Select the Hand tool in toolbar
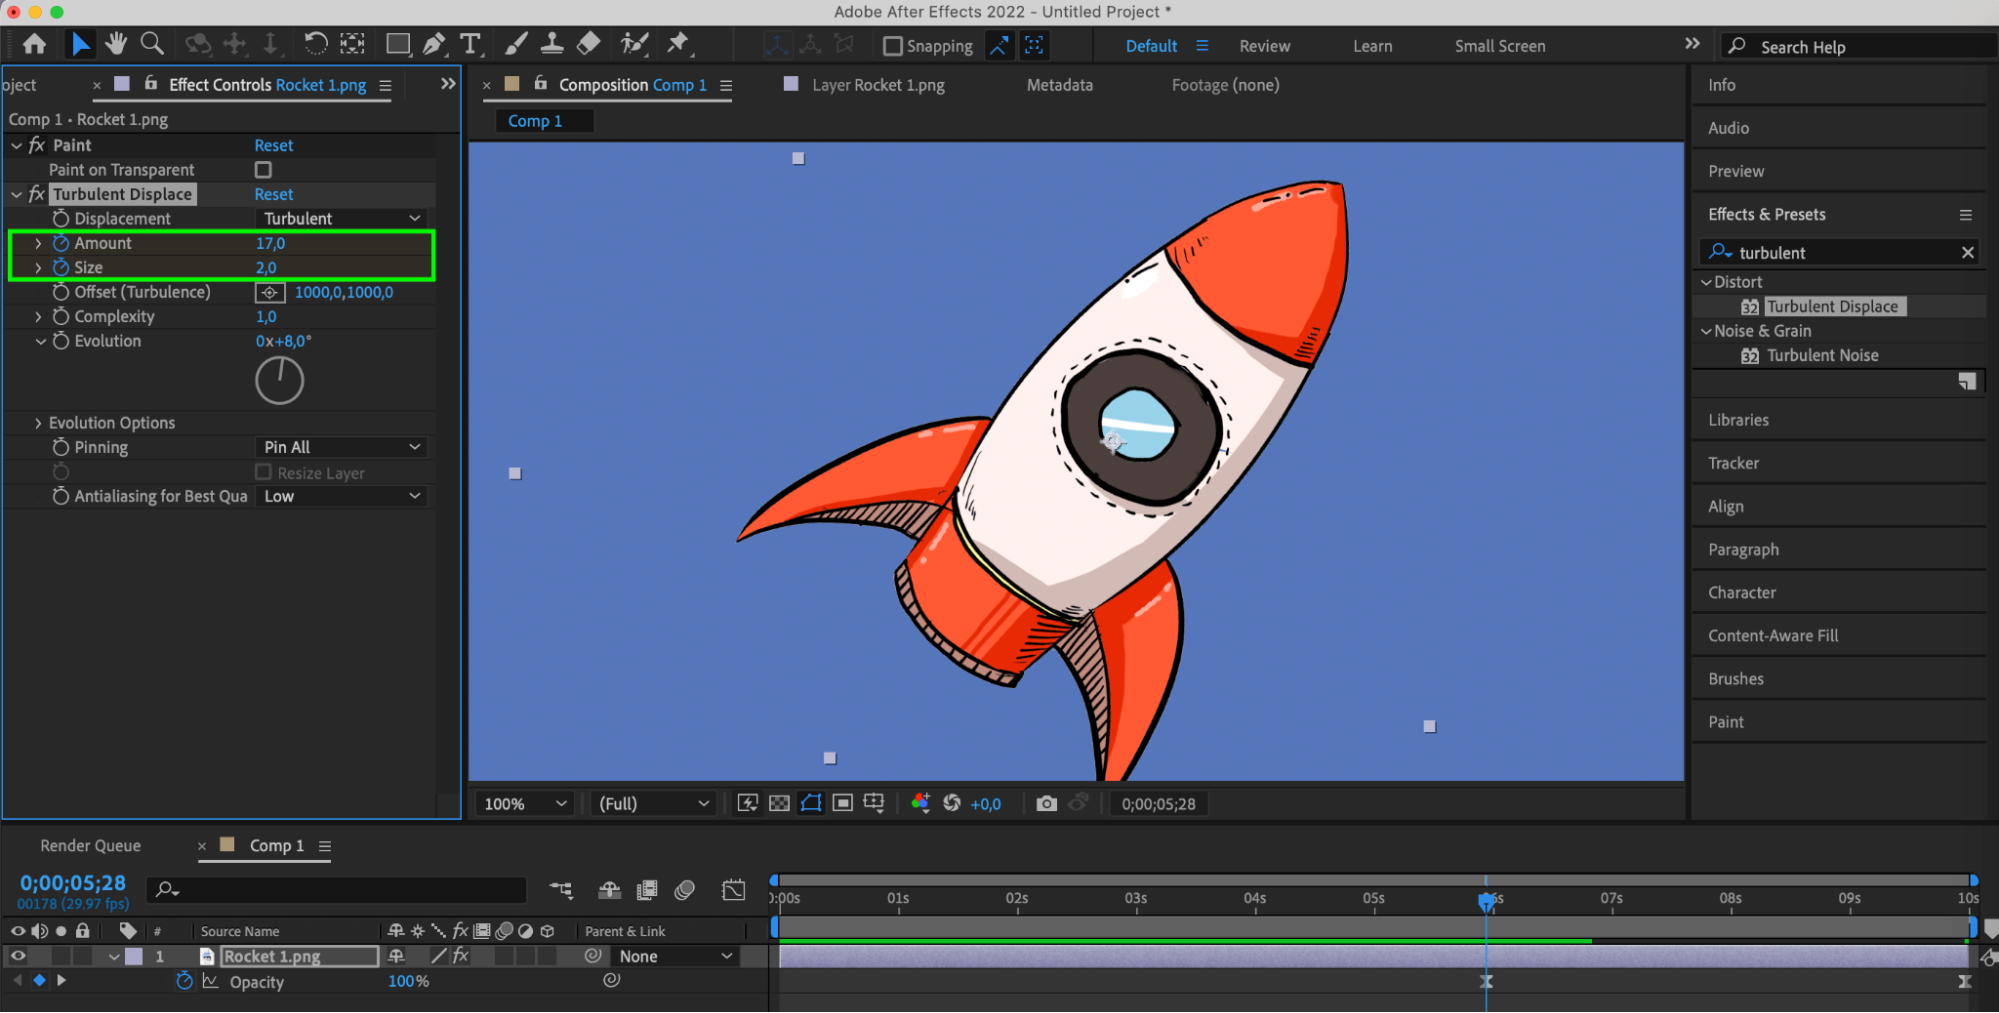 pos(116,44)
